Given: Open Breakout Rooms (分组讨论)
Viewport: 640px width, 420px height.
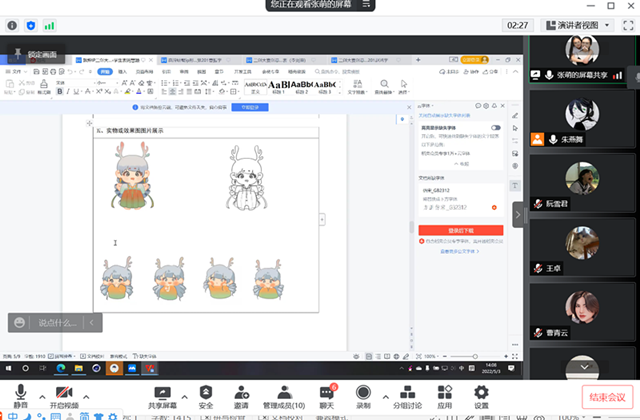Looking at the screenshot, I should click(x=408, y=394).
